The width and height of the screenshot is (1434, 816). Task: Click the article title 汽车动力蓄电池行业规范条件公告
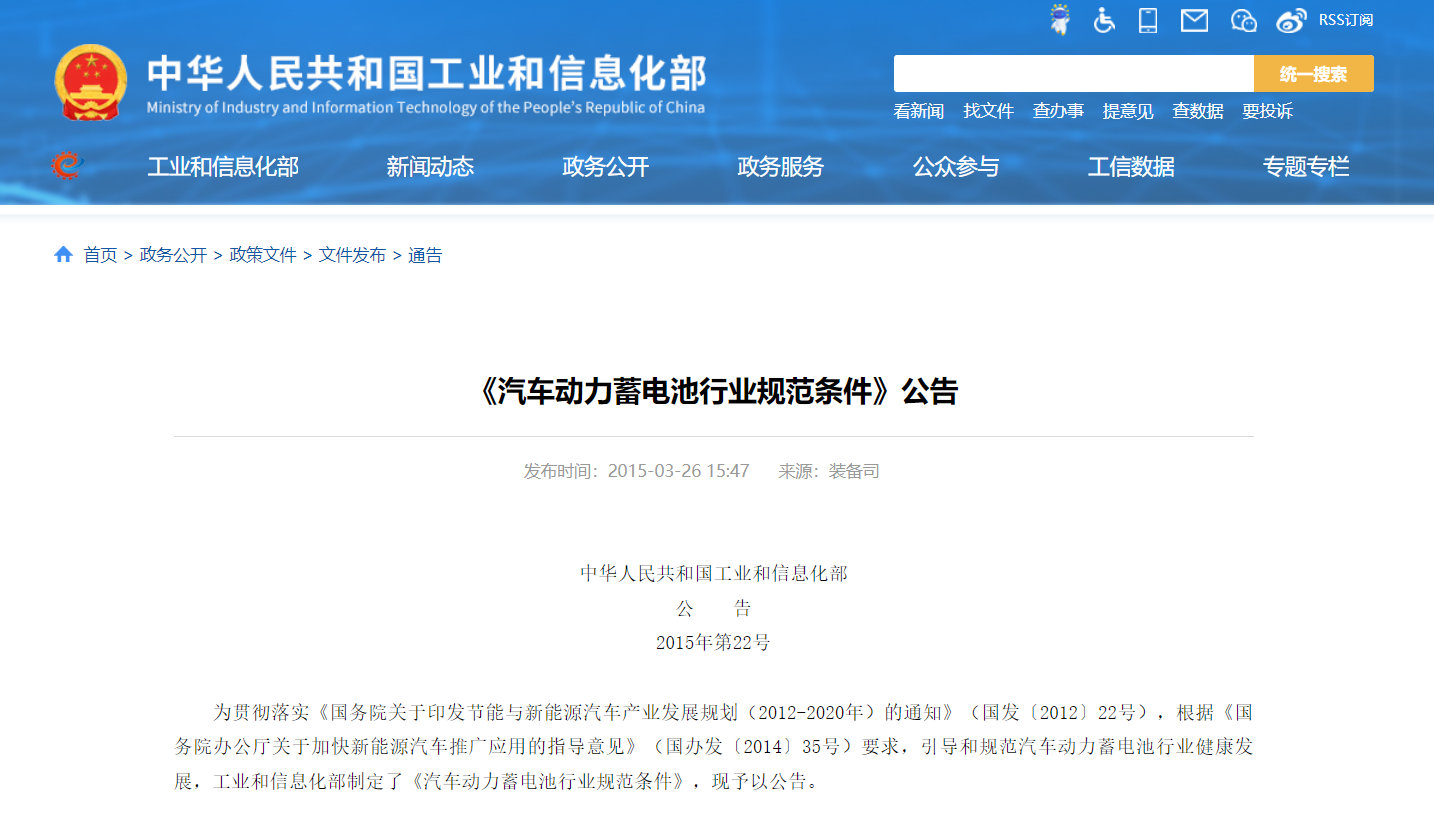[x=714, y=391]
